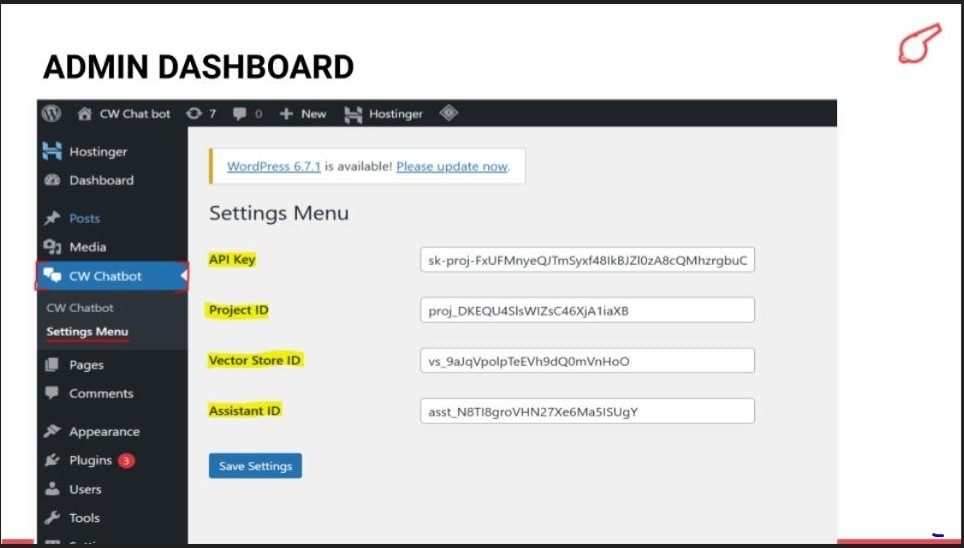The width and height of the screenshot is (964, 548).
Task: Focus the Project ID input field
Action: tap(587, 310)
